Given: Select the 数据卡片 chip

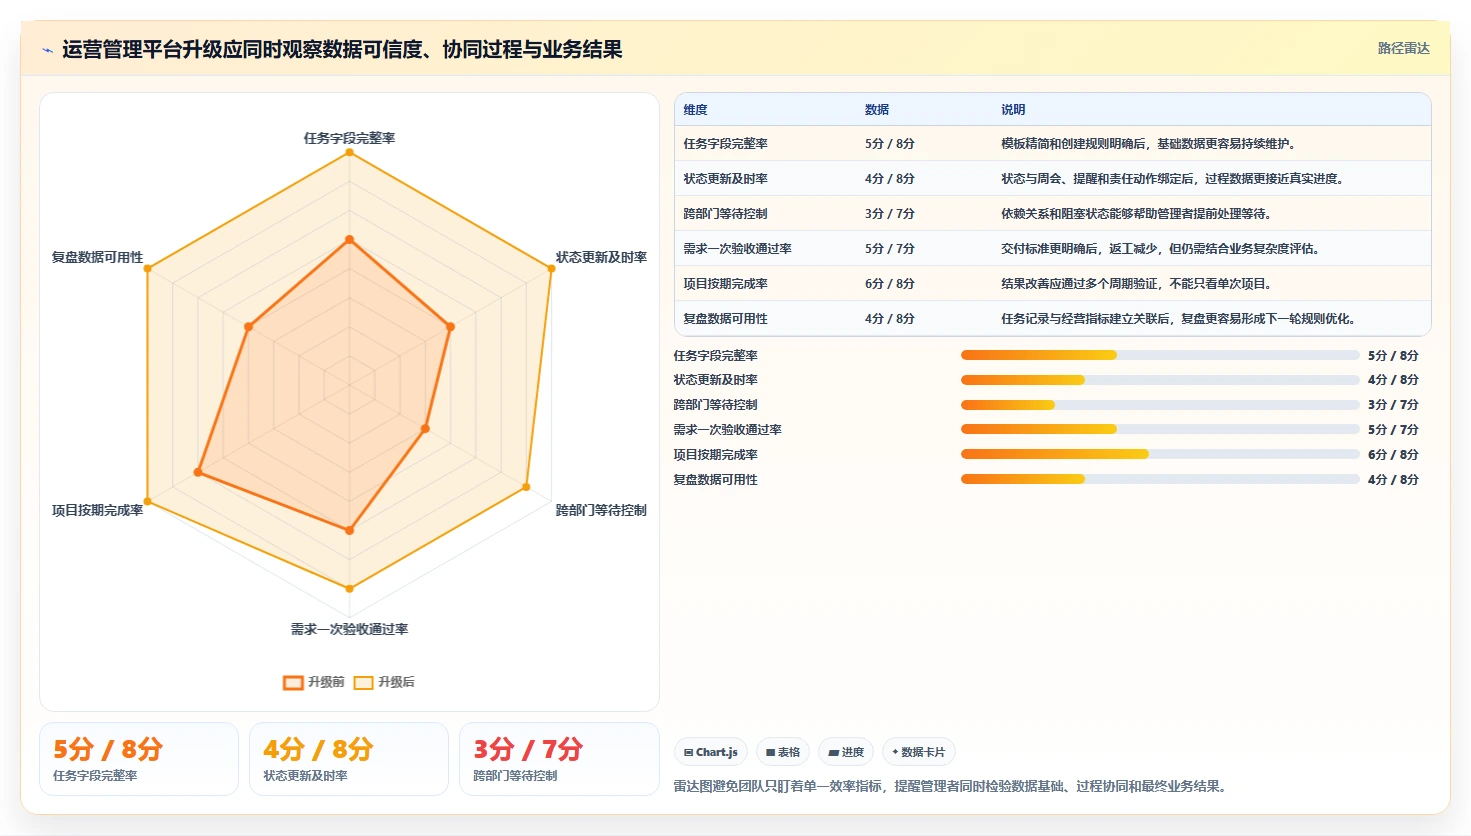Looking at the screenshot, I should click(919, 752).
